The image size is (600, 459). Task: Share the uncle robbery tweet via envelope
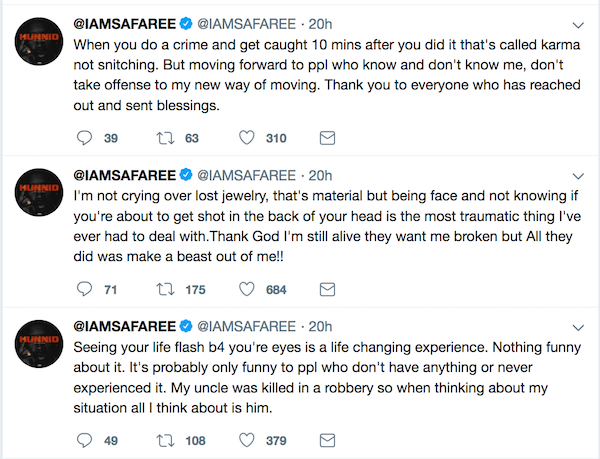[x=327, y=440]
